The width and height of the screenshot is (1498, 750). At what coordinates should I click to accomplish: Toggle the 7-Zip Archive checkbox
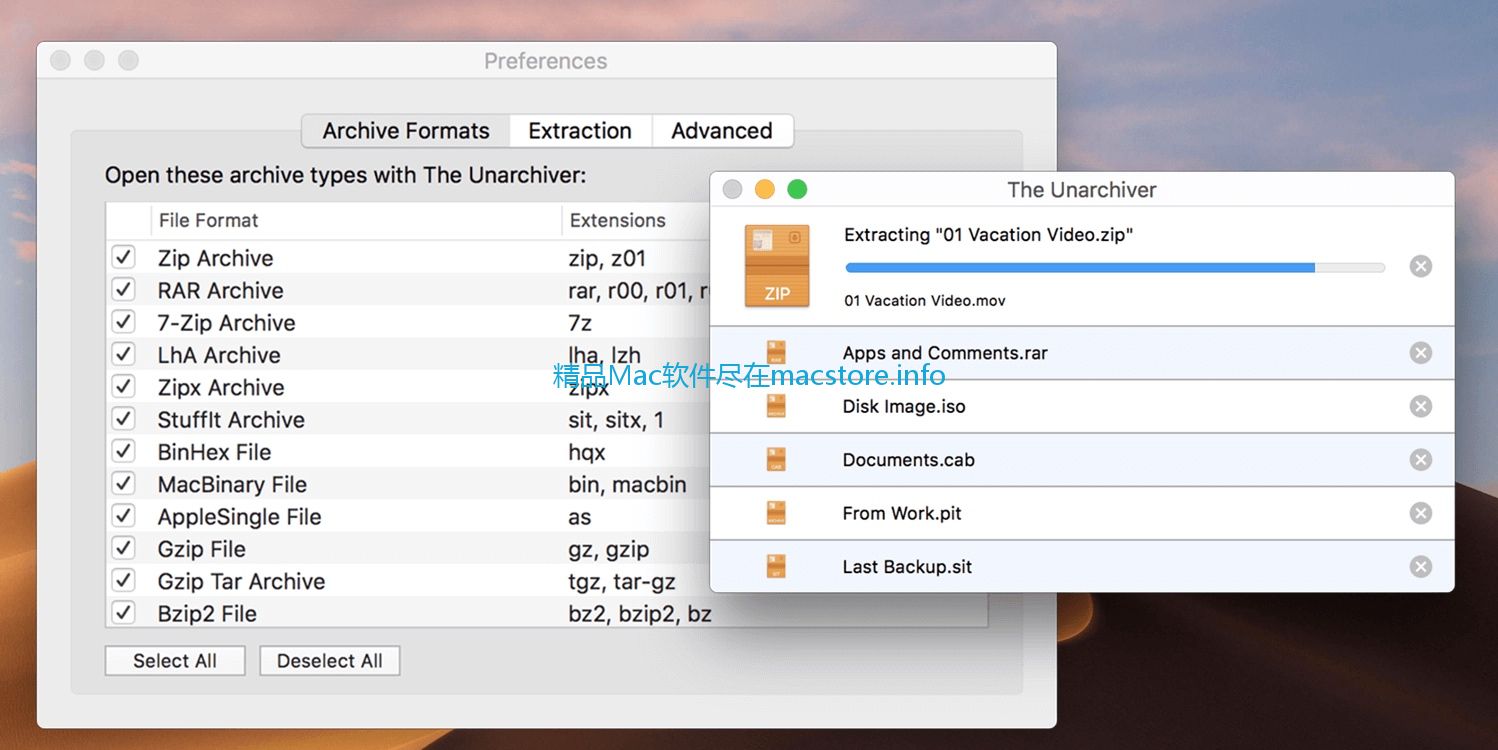123,322
